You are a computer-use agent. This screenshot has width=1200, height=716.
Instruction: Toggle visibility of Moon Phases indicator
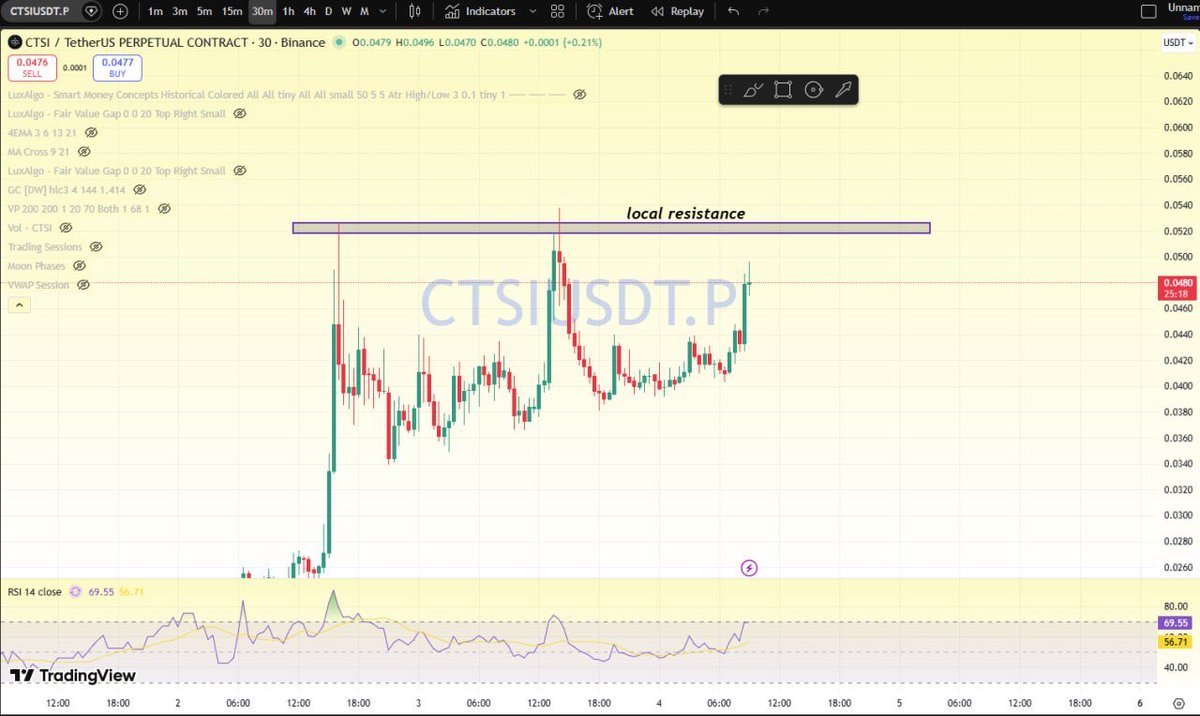click(x=79, y=265)
